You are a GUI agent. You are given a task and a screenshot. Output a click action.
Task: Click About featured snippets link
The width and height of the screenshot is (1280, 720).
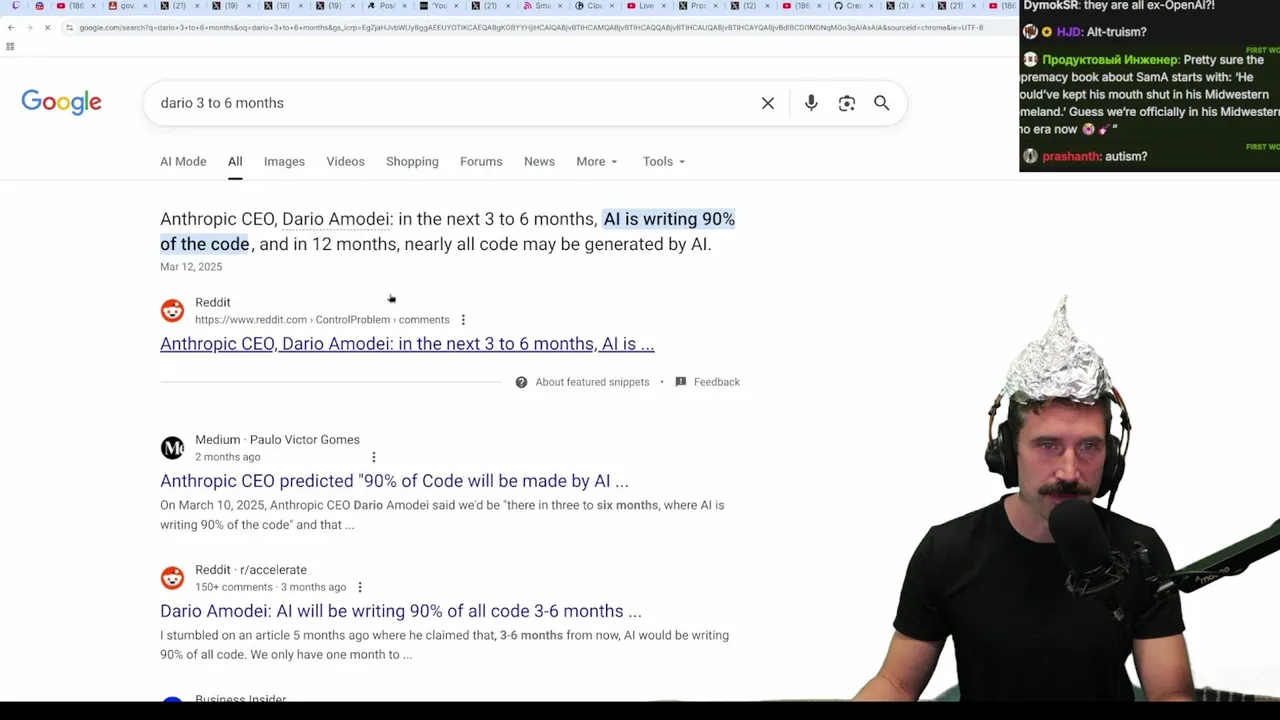coord(592,382)
